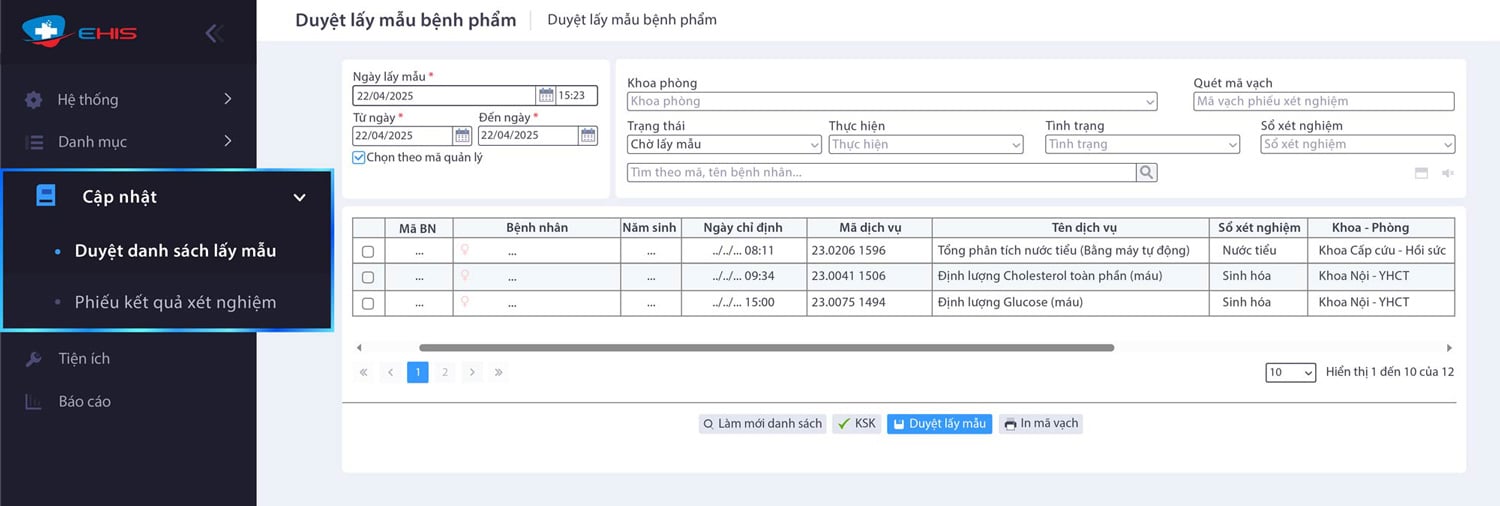Open the Trạng thái dropdown showing Chờ lấy mẫu
1500x506 pixels.
point(724,145)
